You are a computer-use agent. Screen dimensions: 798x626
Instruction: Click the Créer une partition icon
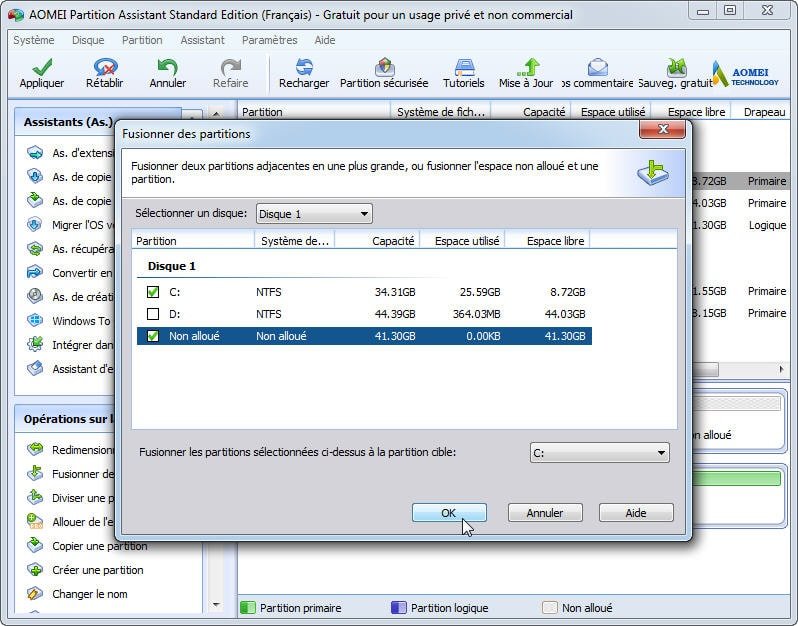click(35, 570)
